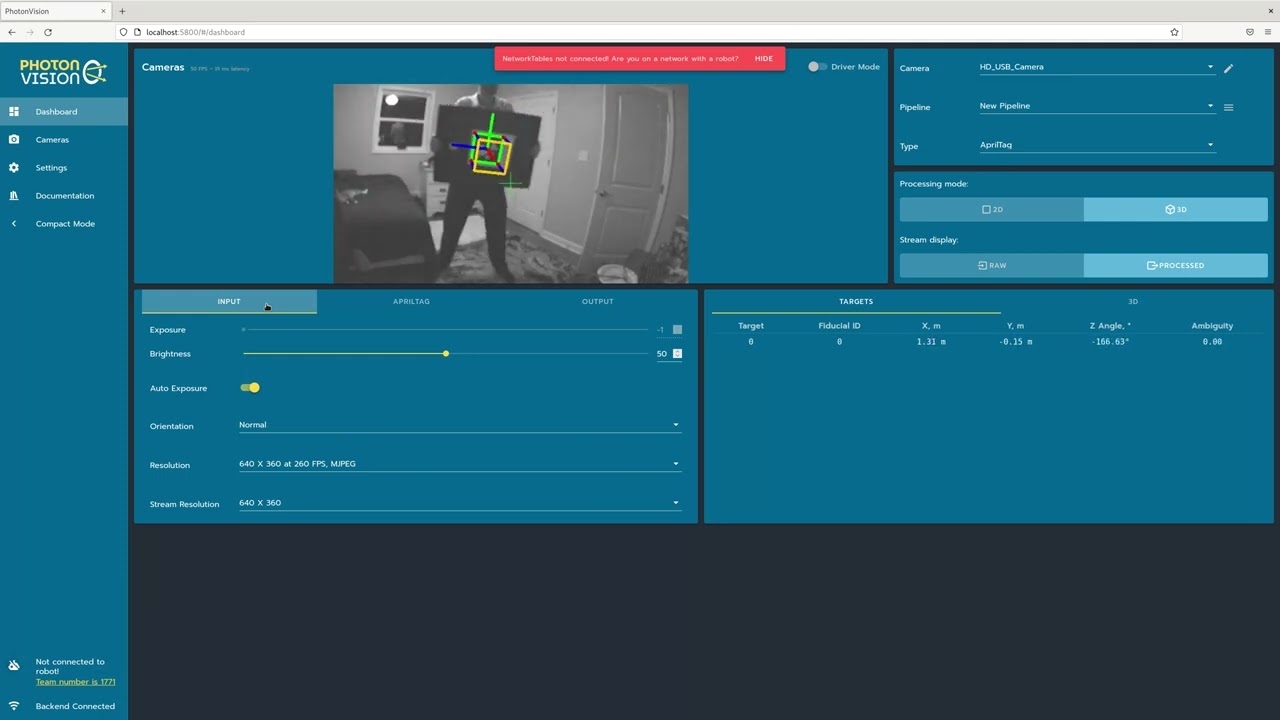Bookmark this page with the star icon
The image size is (1280, 720).
click(x=1175, y=32)
